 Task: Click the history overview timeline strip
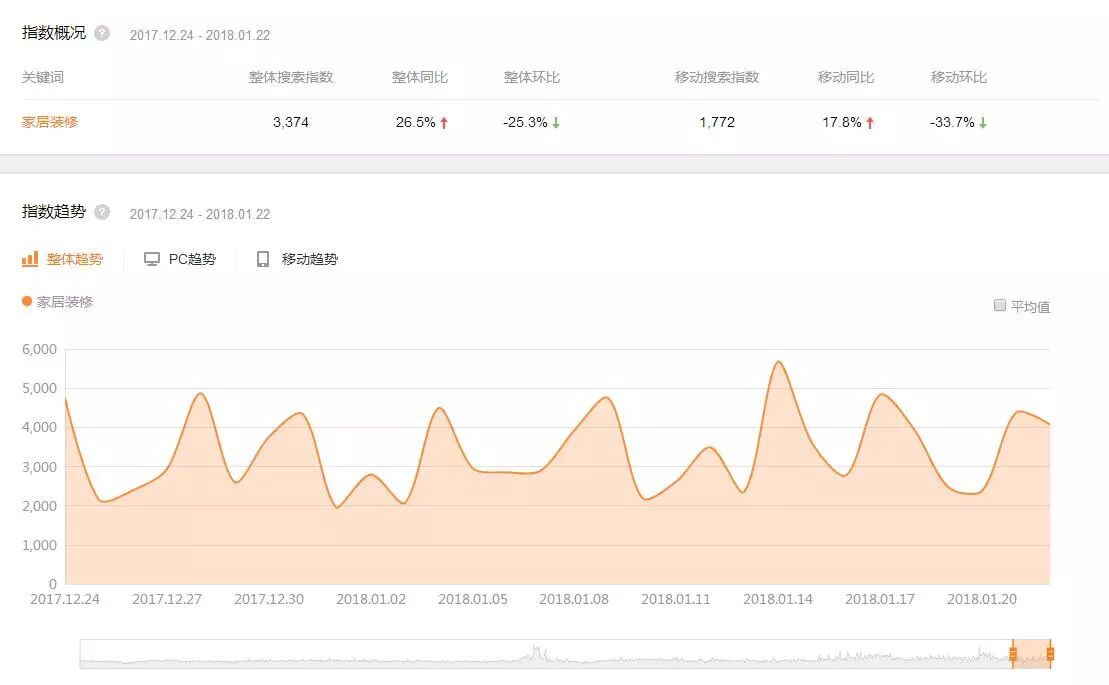point(565,654)
